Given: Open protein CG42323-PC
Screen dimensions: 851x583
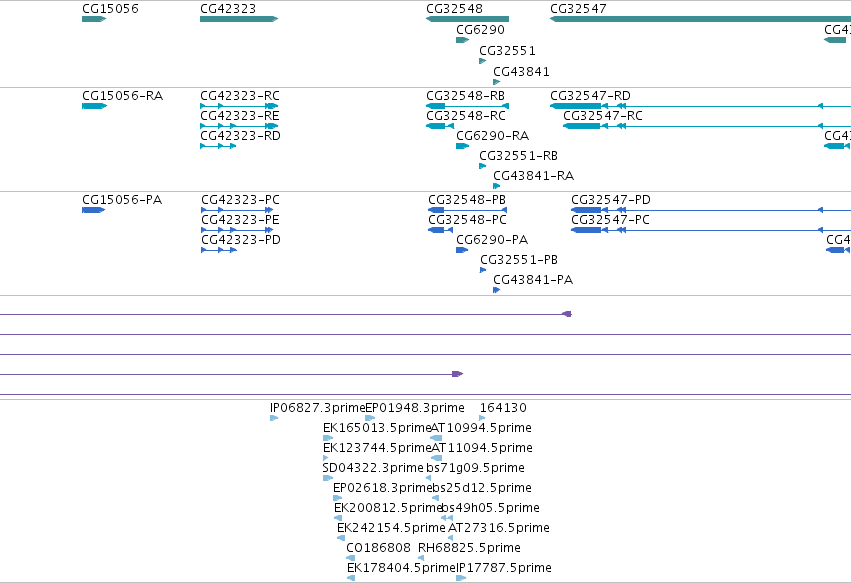Looking at the screenshot, I should [x=240, y=200].
